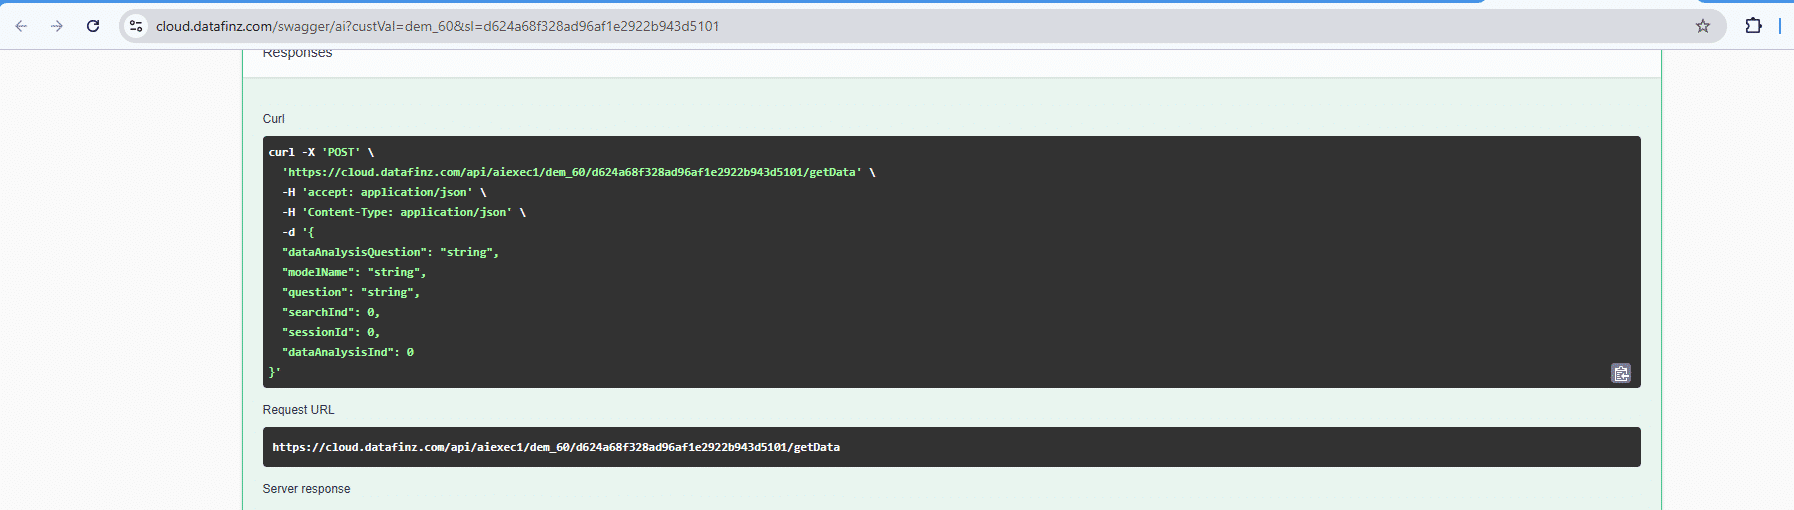1794x510 pixels.
Task: Click the address bar URL text
Action: click(x=437, y=26)
